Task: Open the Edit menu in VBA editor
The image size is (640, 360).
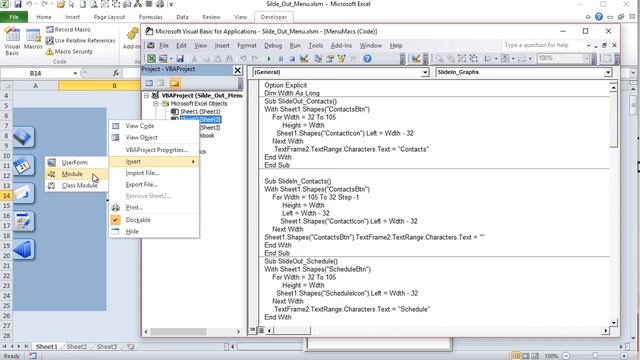Action: pos(181,45)
